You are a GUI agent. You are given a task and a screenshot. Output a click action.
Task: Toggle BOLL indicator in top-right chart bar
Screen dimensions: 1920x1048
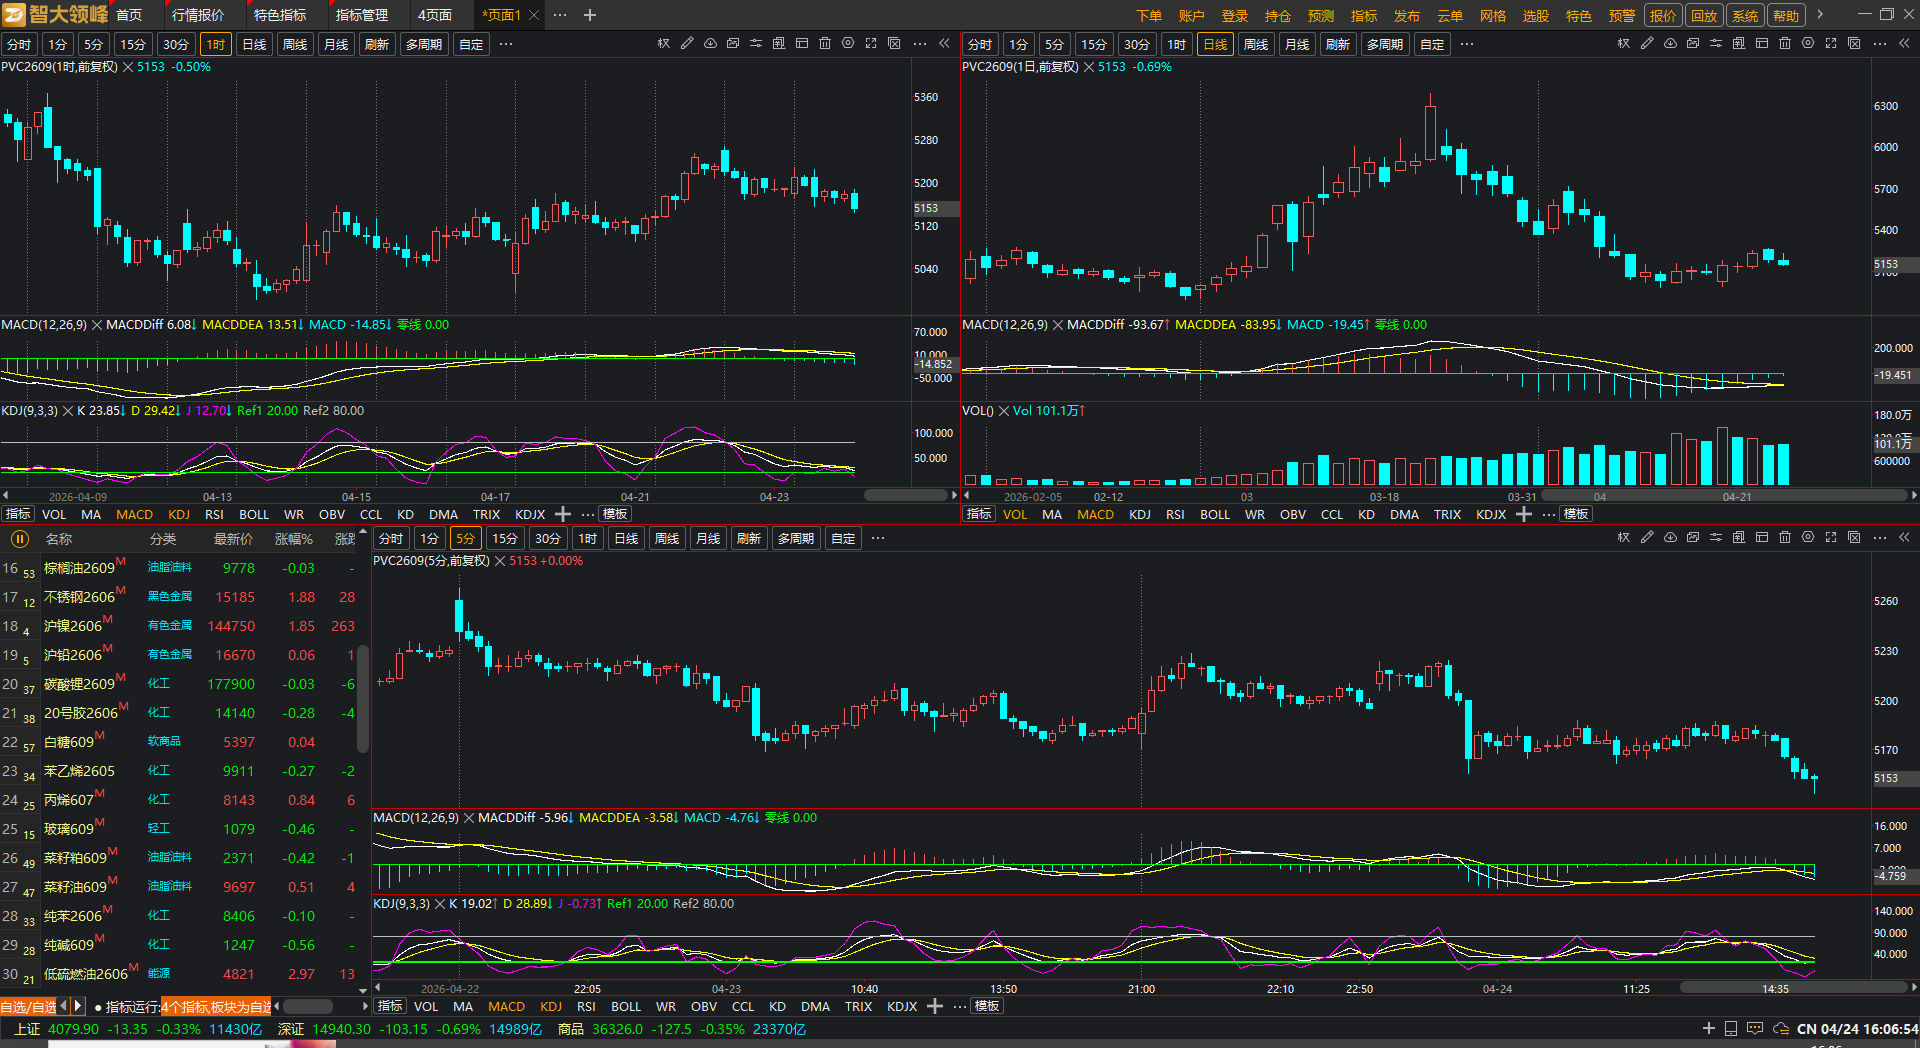tap(1215, 514)
